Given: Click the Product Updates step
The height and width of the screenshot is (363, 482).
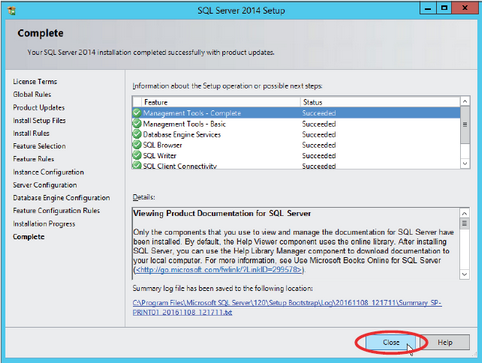Looking at the screenshot, I should tap(39, 107).
